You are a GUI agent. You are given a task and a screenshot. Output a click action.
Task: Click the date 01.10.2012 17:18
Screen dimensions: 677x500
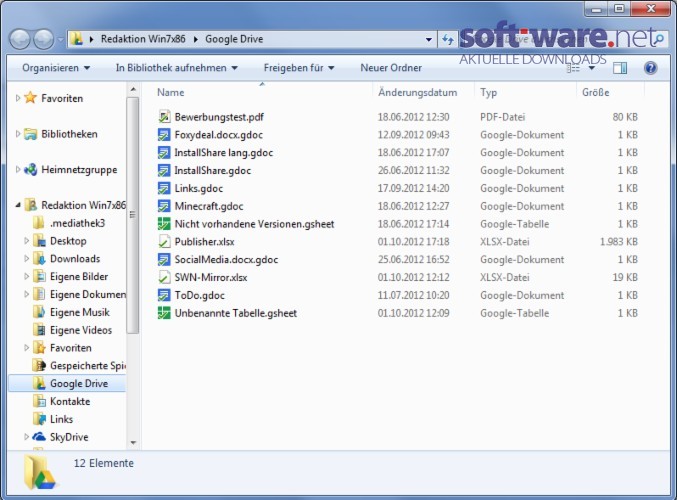(413, 241)
